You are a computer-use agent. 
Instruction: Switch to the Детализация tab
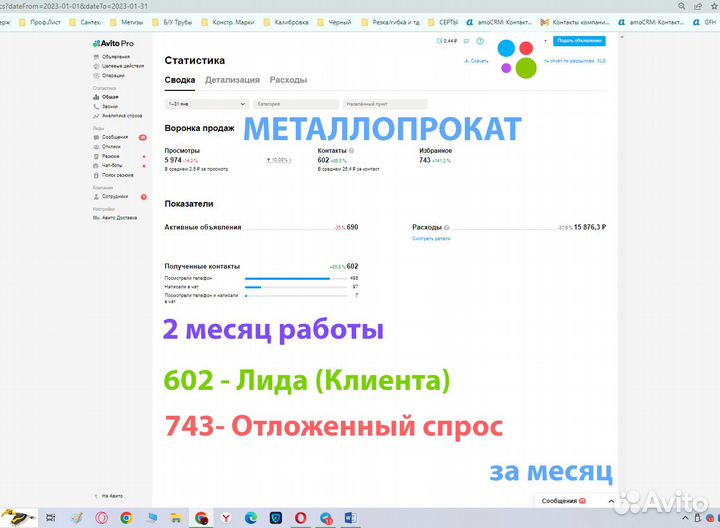[x=232, y=80]
